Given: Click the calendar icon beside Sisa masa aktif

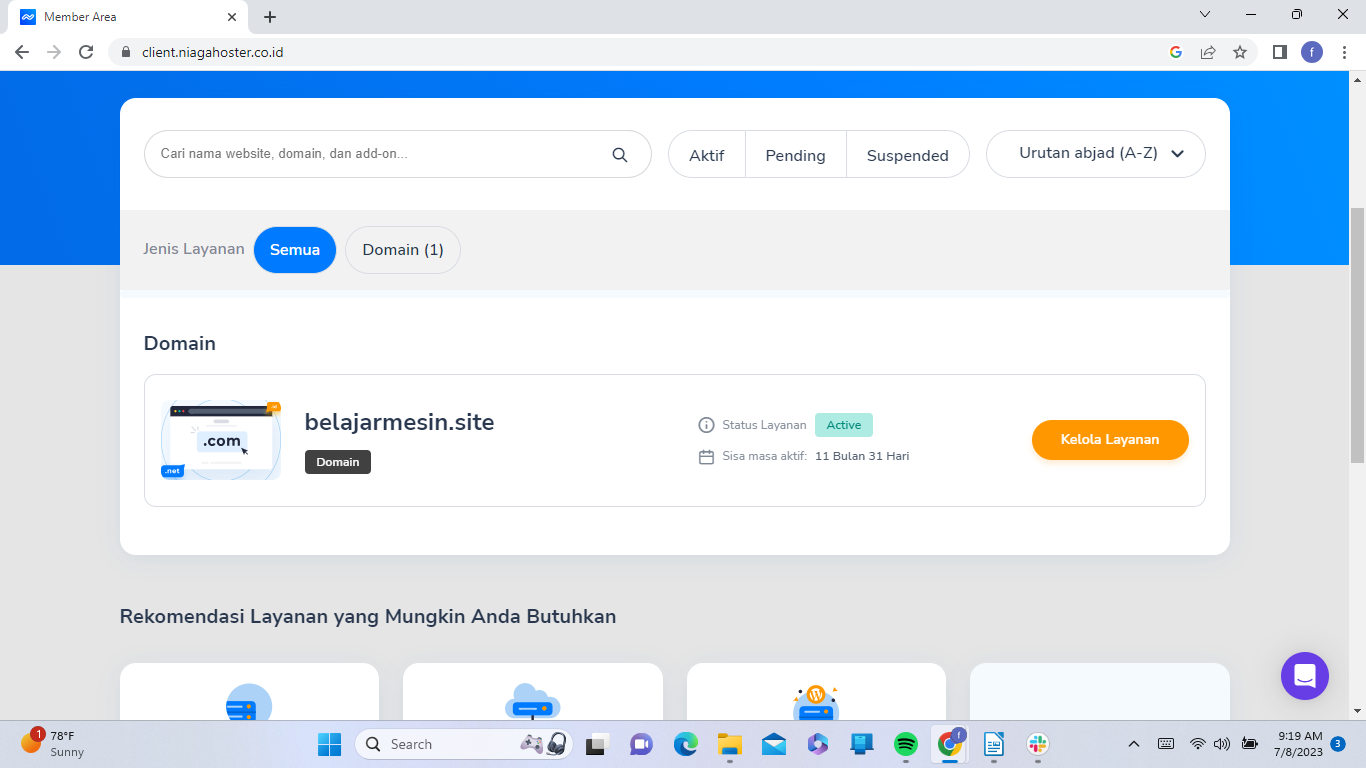Looking at the screenshot, I should [x=706, y=455].
